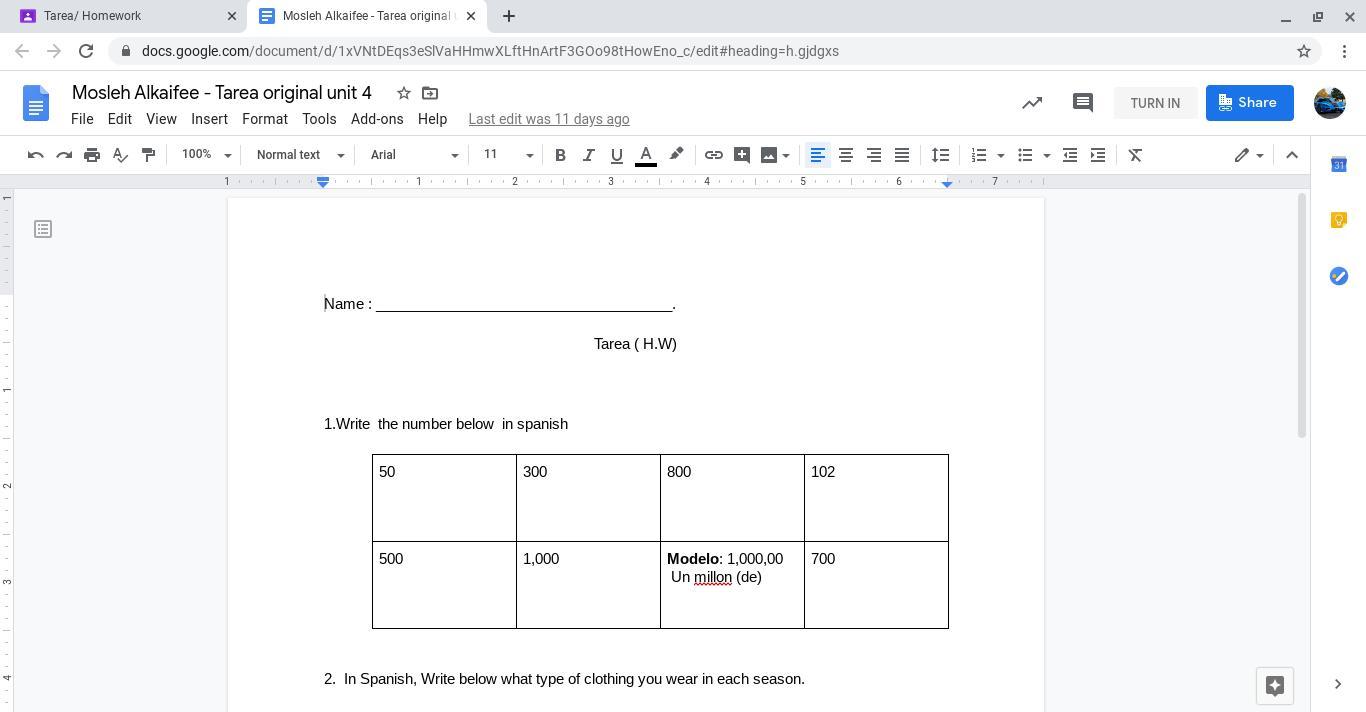Expand bulleted list options arrow
Image resolution: width=1366 pixels, height=712 pixels.
click(1046, 155)
